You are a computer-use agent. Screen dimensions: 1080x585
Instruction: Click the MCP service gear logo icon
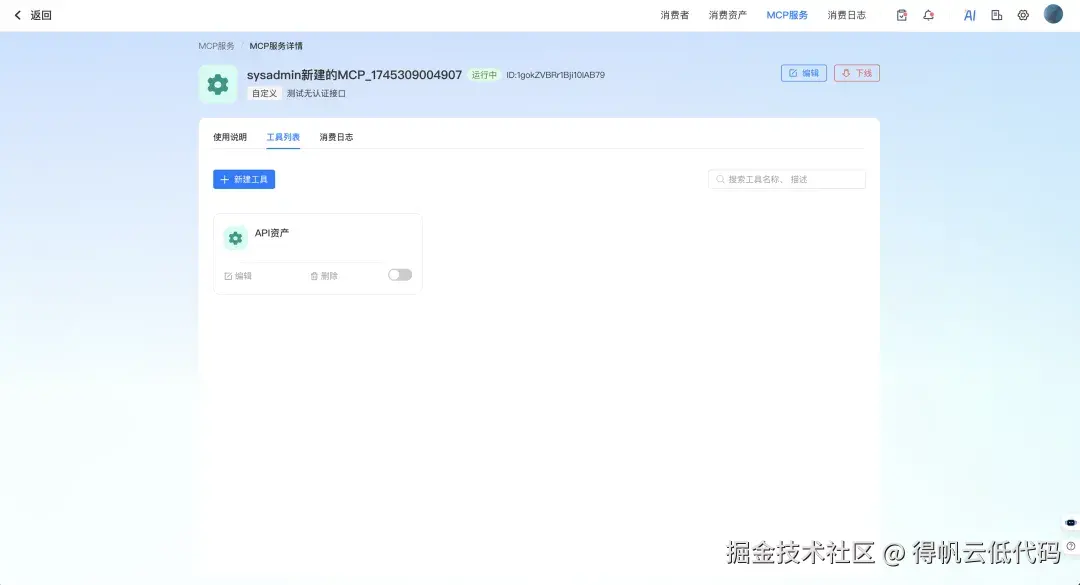[x=217, y=84]
